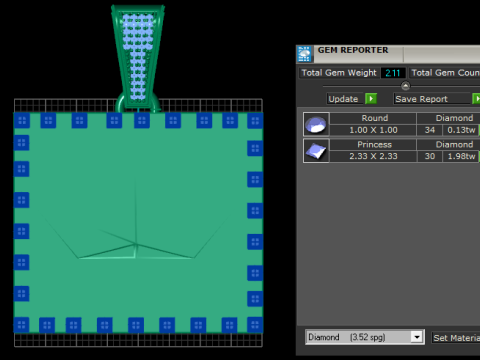The width and height of the screenshot is (480, 360).
Task: Click the 1.98tw weight of Princess row
Action: (x=461, y=156)
